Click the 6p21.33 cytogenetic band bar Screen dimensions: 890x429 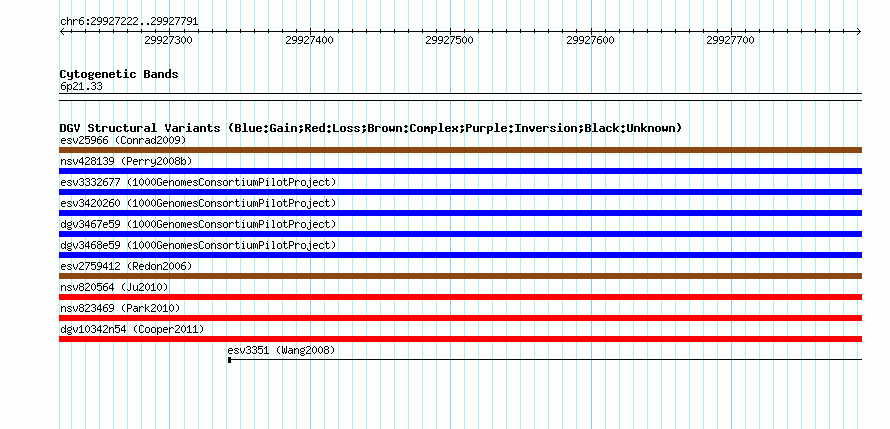(460, 97)
